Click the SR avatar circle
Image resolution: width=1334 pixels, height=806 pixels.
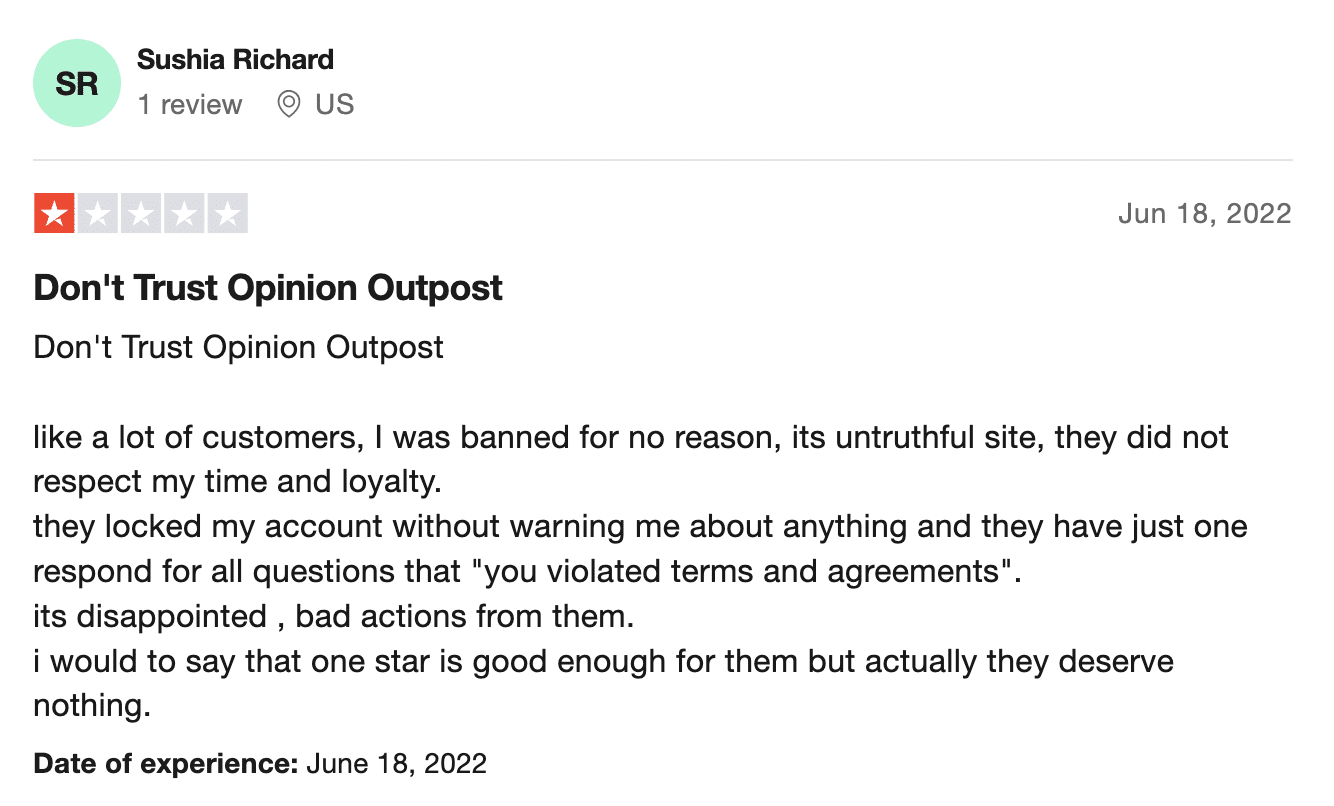click(x=77, y=83)
